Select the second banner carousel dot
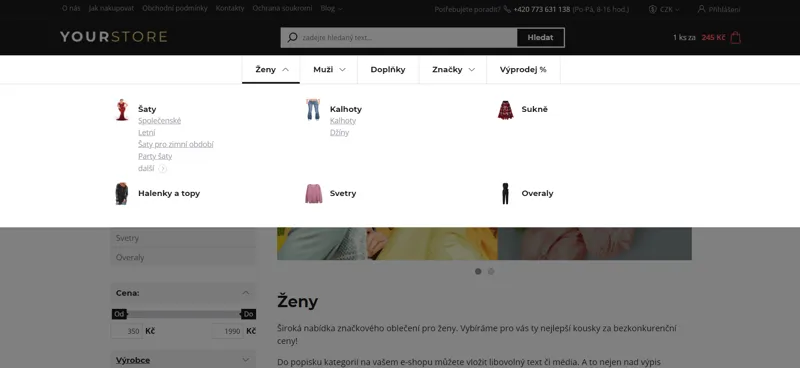 [491, 272]
